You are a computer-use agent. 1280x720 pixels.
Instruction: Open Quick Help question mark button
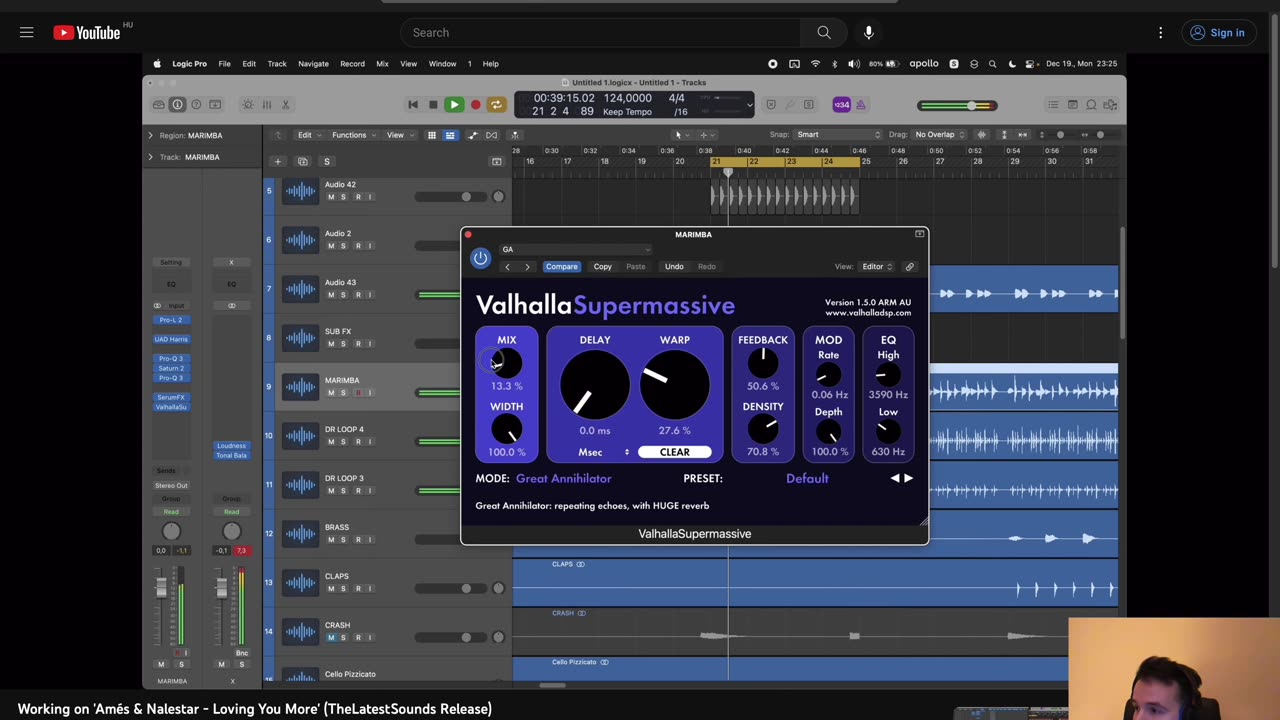point(196,104)
